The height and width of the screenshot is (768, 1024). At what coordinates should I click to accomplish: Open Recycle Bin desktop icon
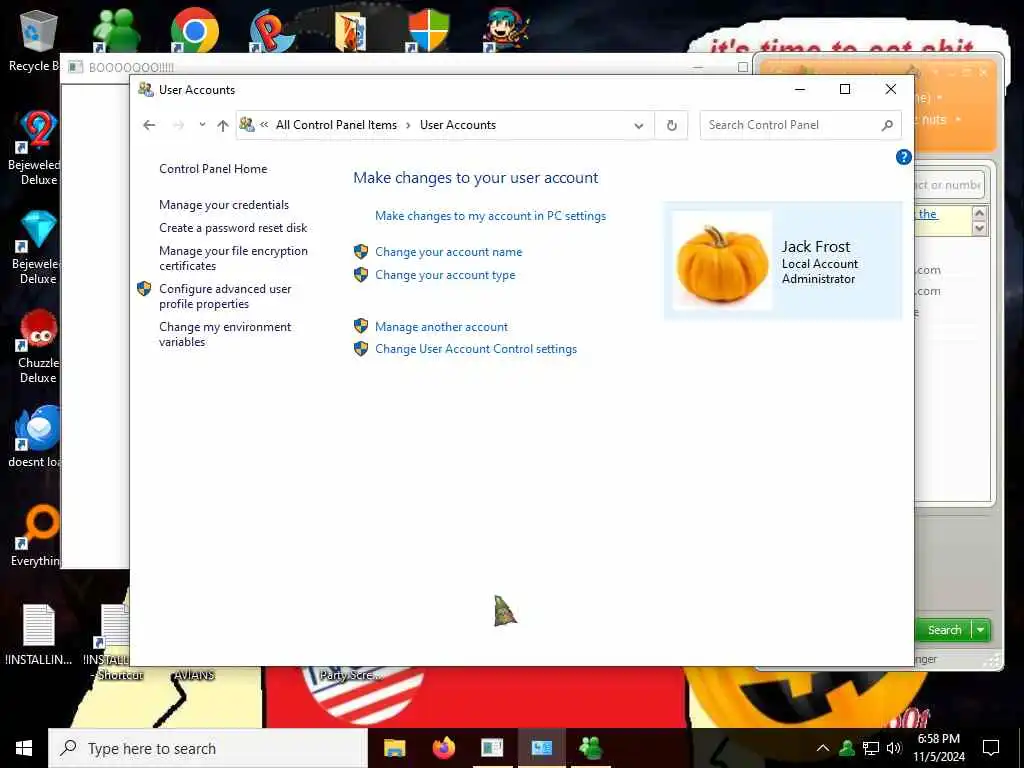coord(38,40)
